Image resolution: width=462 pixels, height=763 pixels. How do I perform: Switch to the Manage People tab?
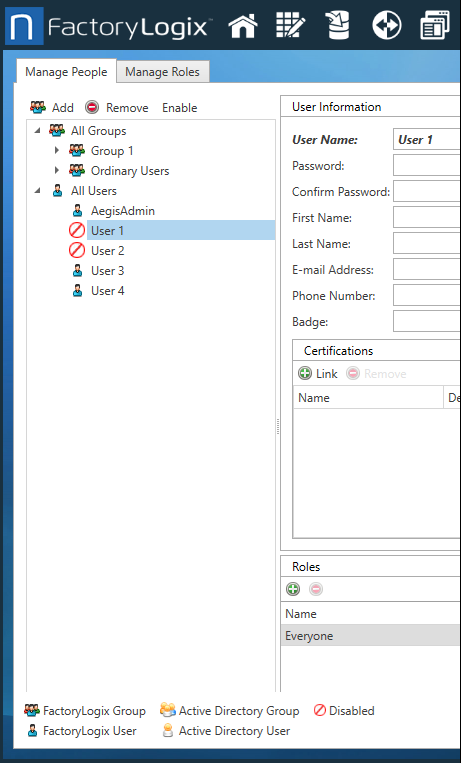point(66,72)
